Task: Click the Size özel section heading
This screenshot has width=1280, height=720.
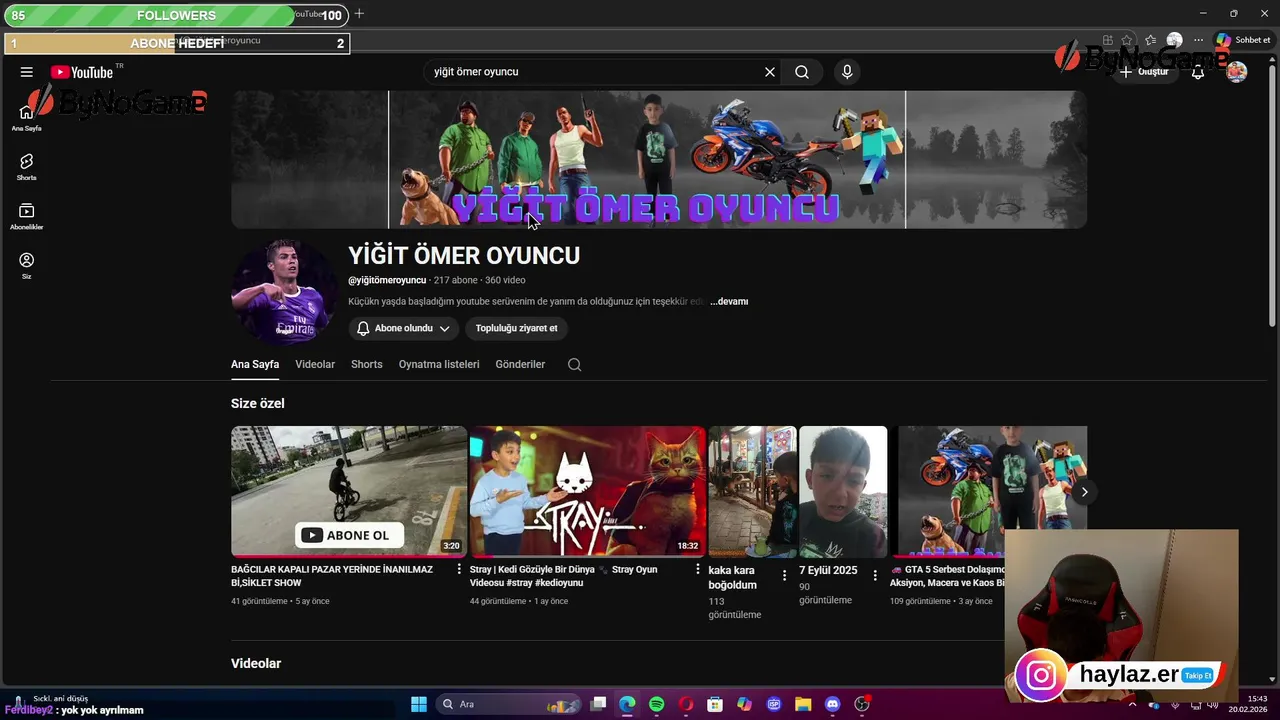Action: pos(258,403)
